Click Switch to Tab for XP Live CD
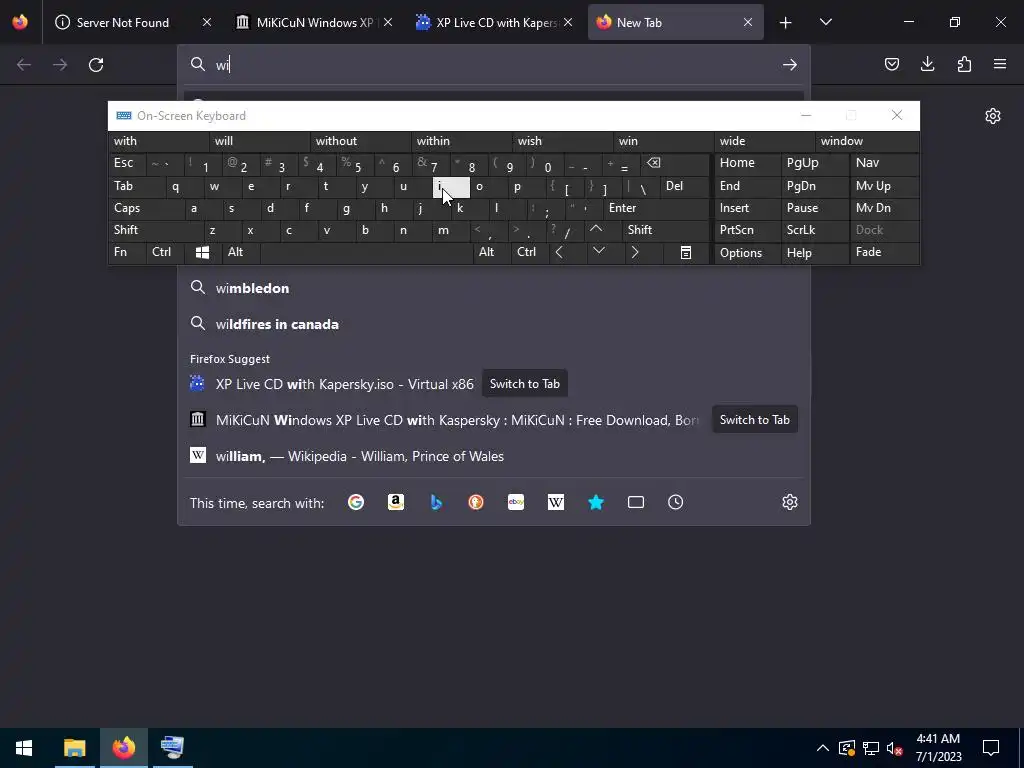The width and height of the screenshot is (1024, 768). (524, 384)
